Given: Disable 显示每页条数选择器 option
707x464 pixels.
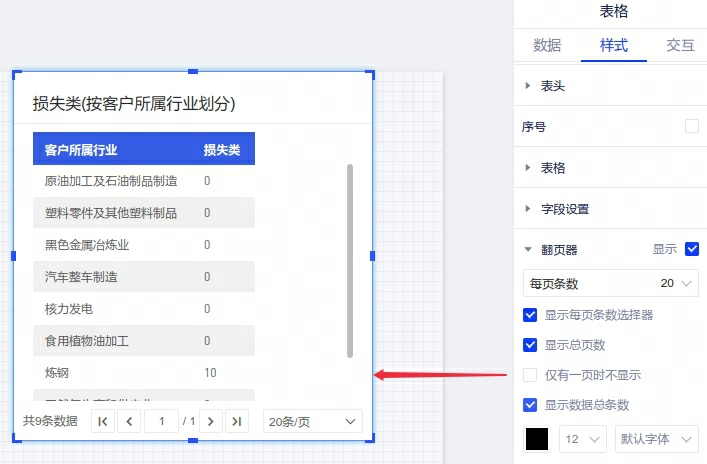Looking at the screenshot, I should (x=531, y=315).
